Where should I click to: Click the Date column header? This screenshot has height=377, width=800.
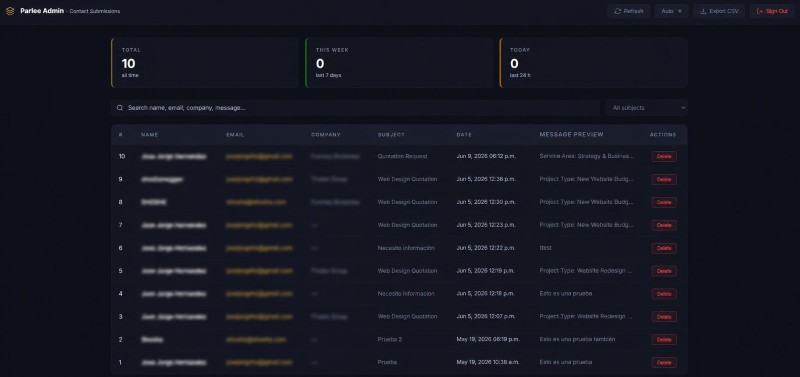click(x=464, y=135)
